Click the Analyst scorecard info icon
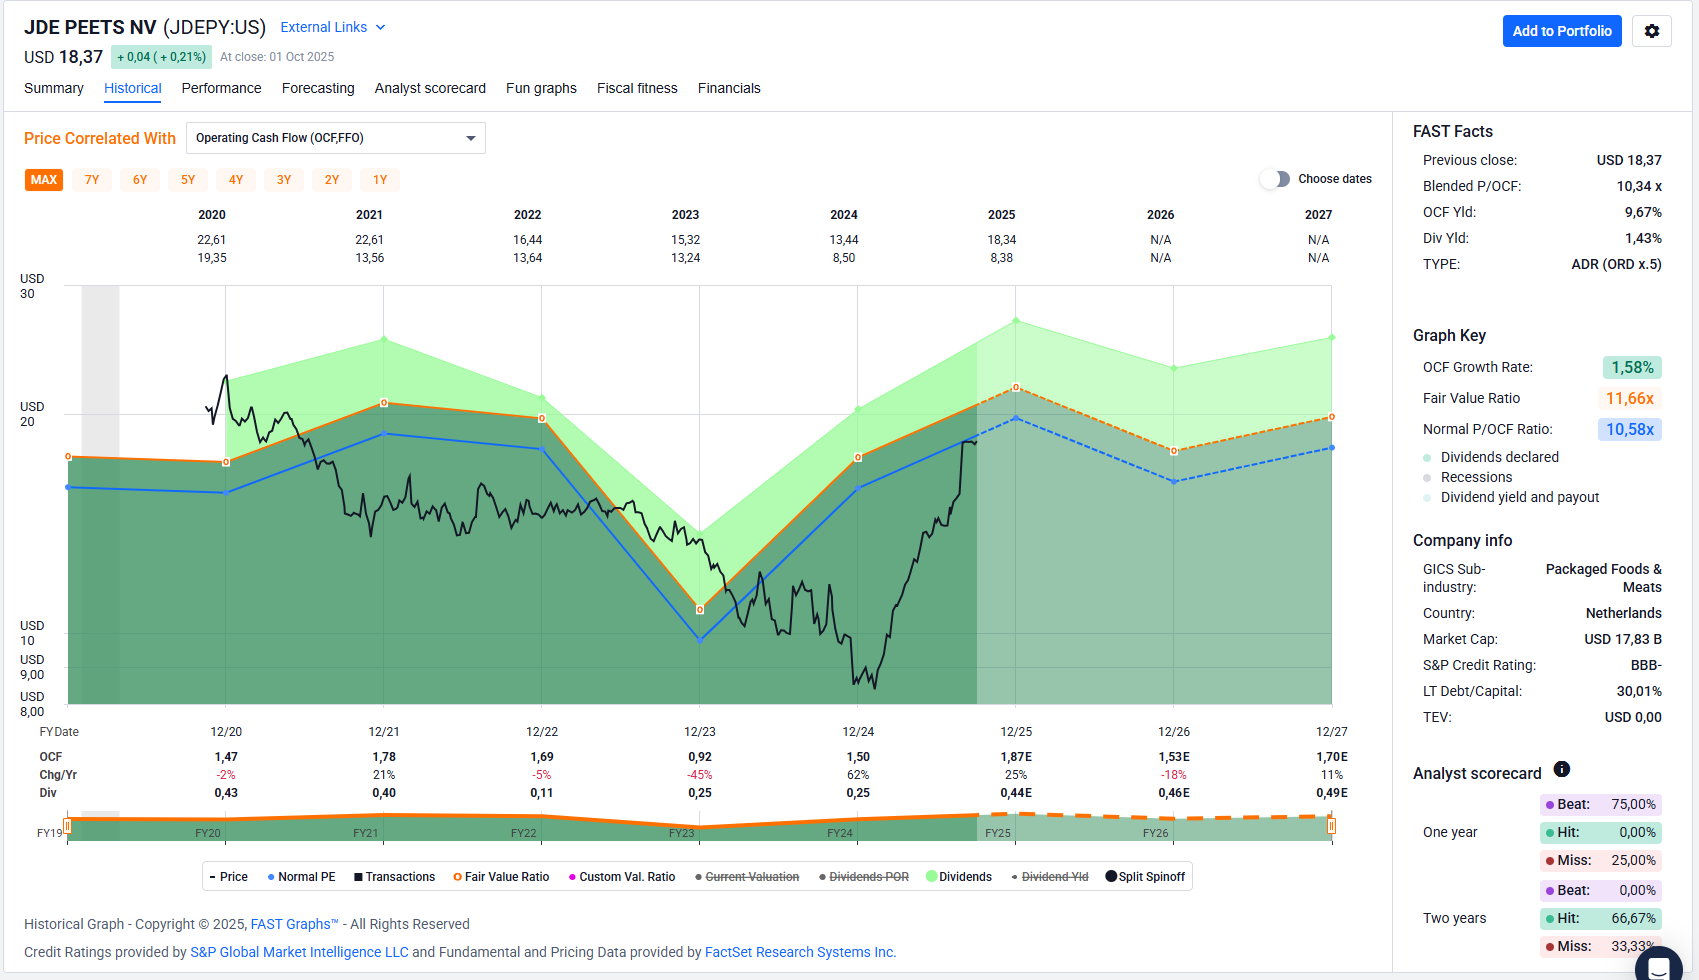The width and height of the screenshot is (1699, 980). (1561, 770)
